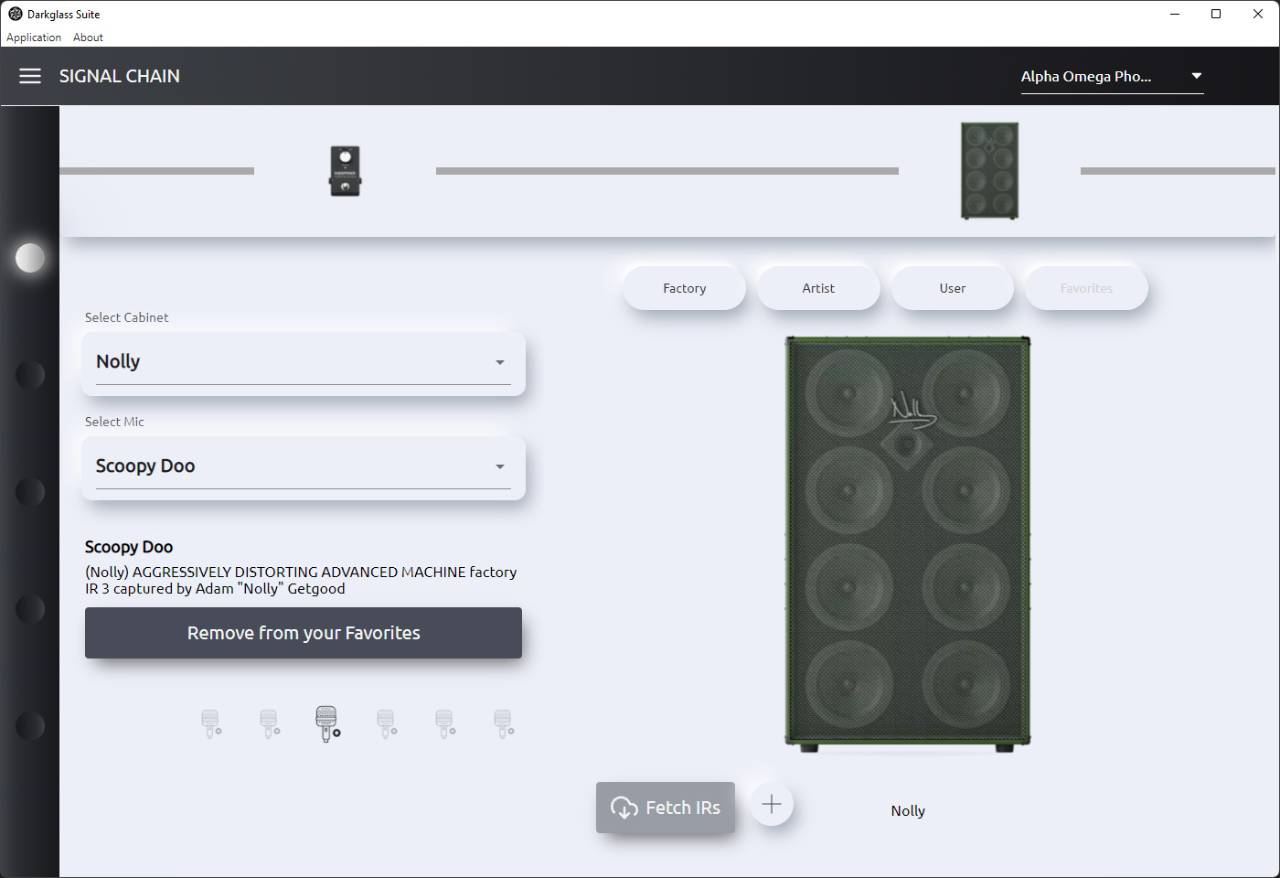Viewport: 1280px width, 878px height.
Task: Open the Application menu
Action: point(34,37)
